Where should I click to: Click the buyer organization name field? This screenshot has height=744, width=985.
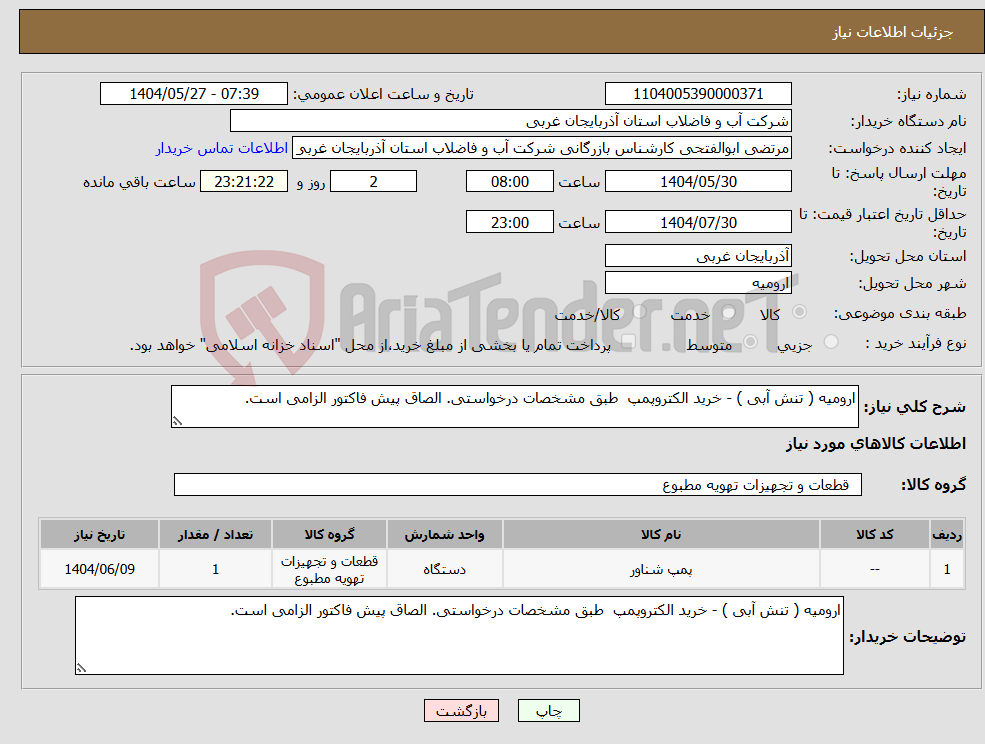click(511, 121)
